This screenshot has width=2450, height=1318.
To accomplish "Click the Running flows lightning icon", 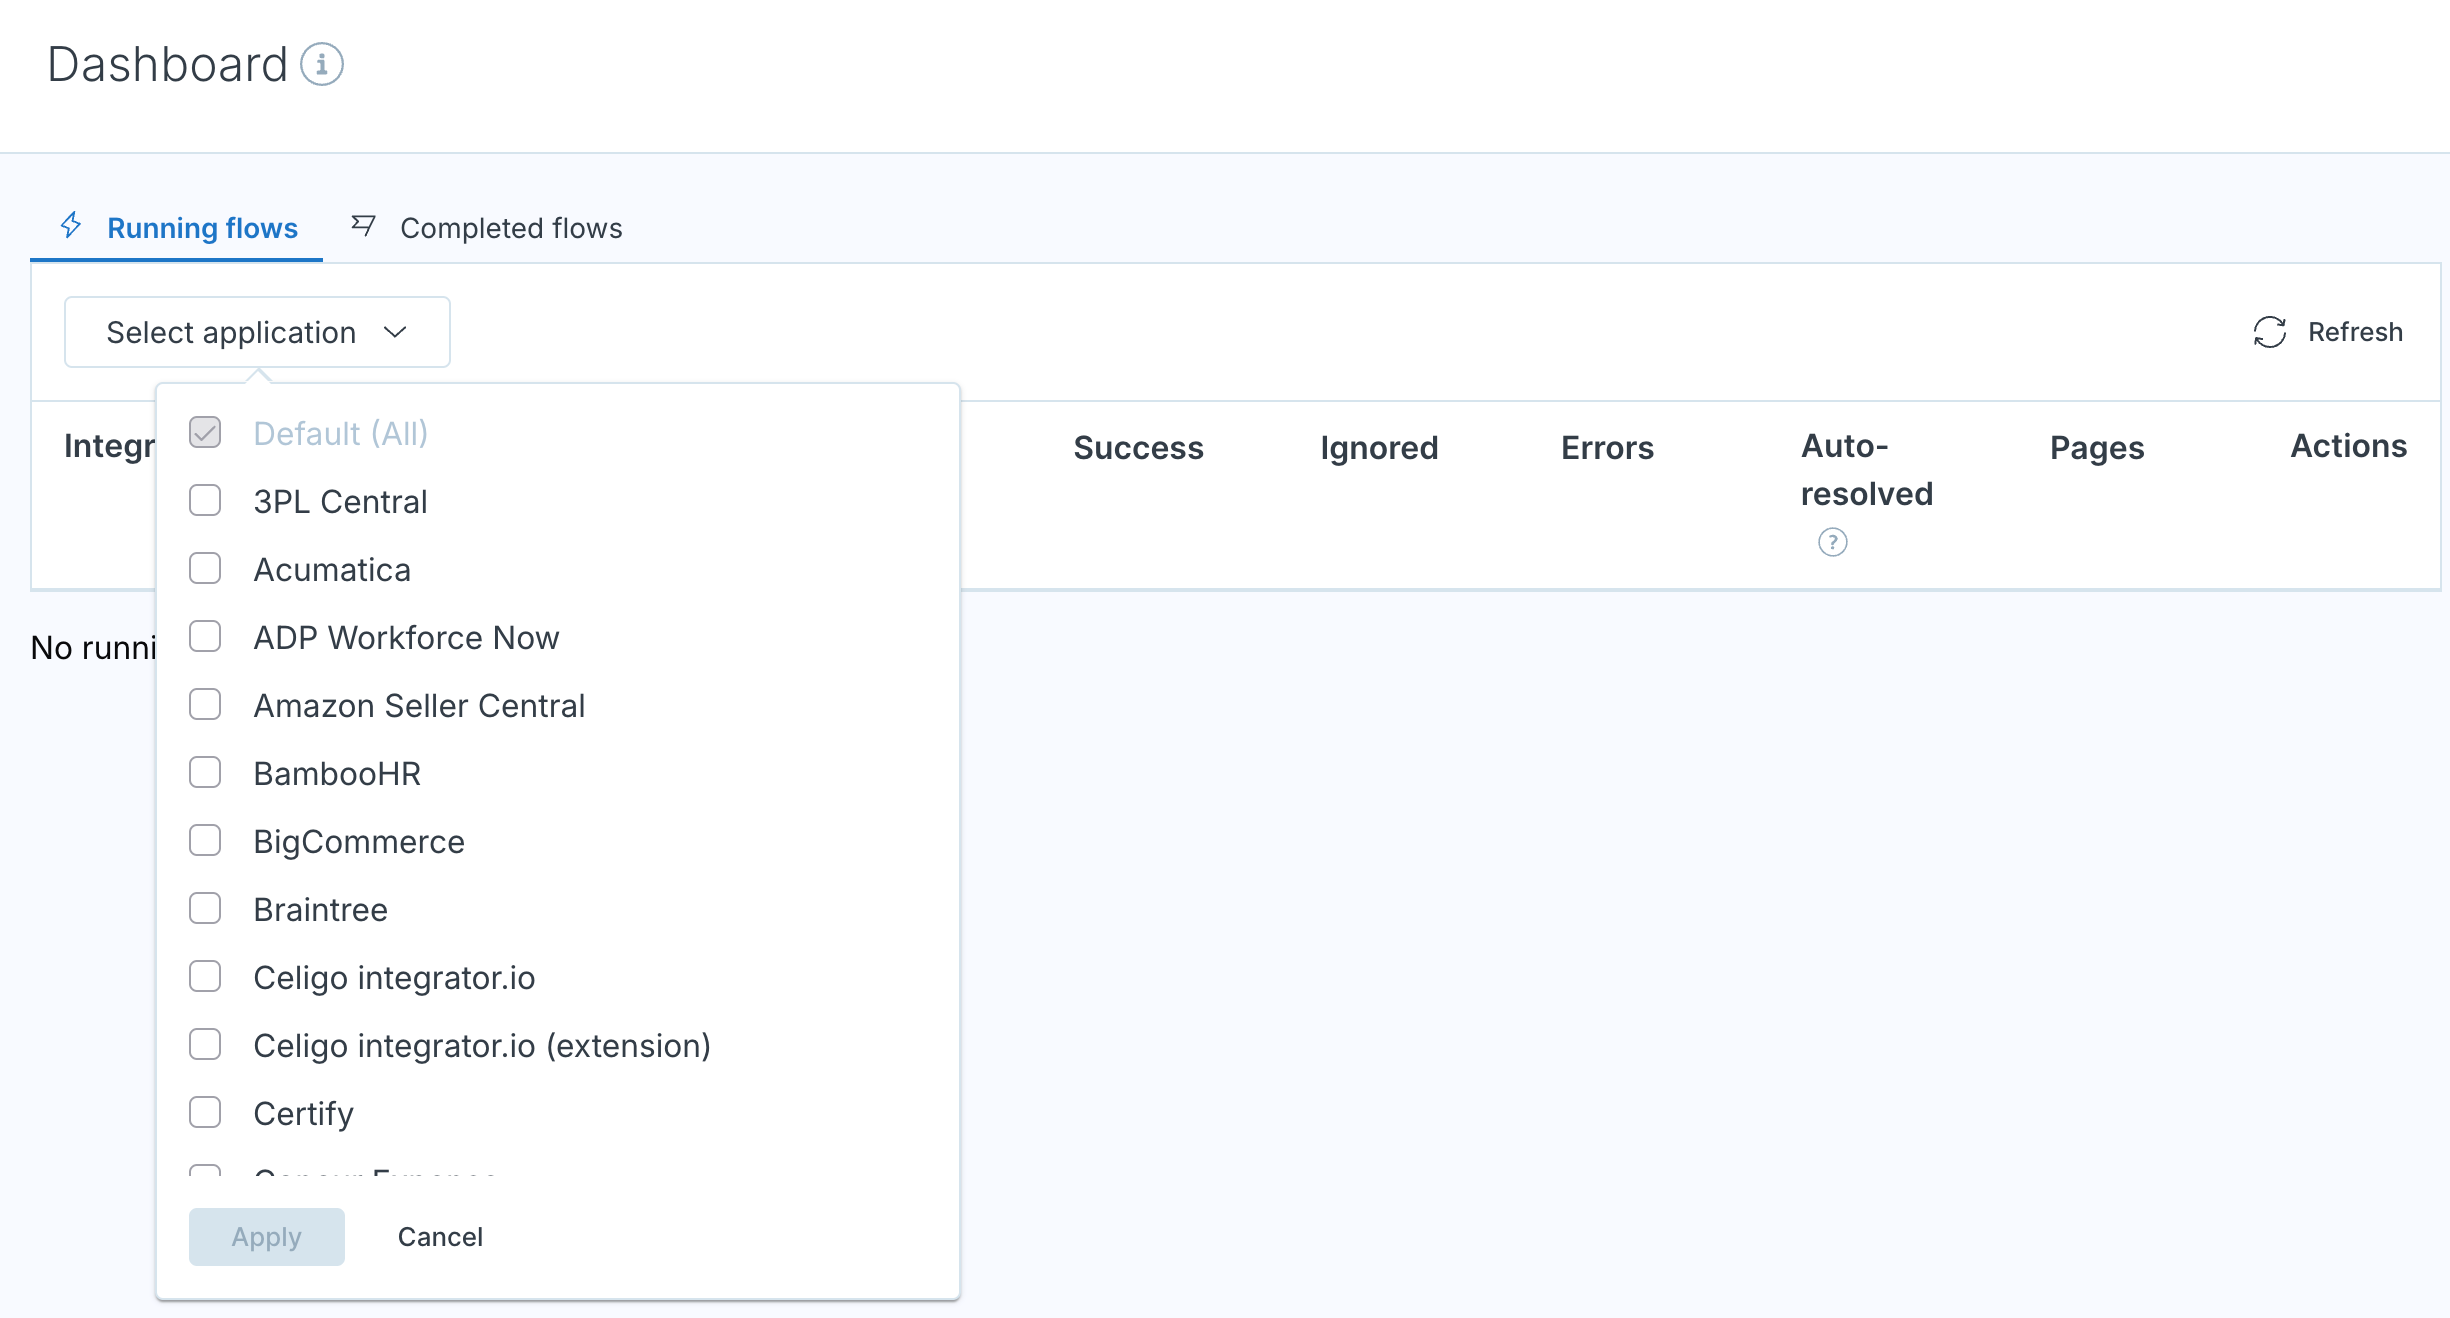I will (x=71, y=225).
